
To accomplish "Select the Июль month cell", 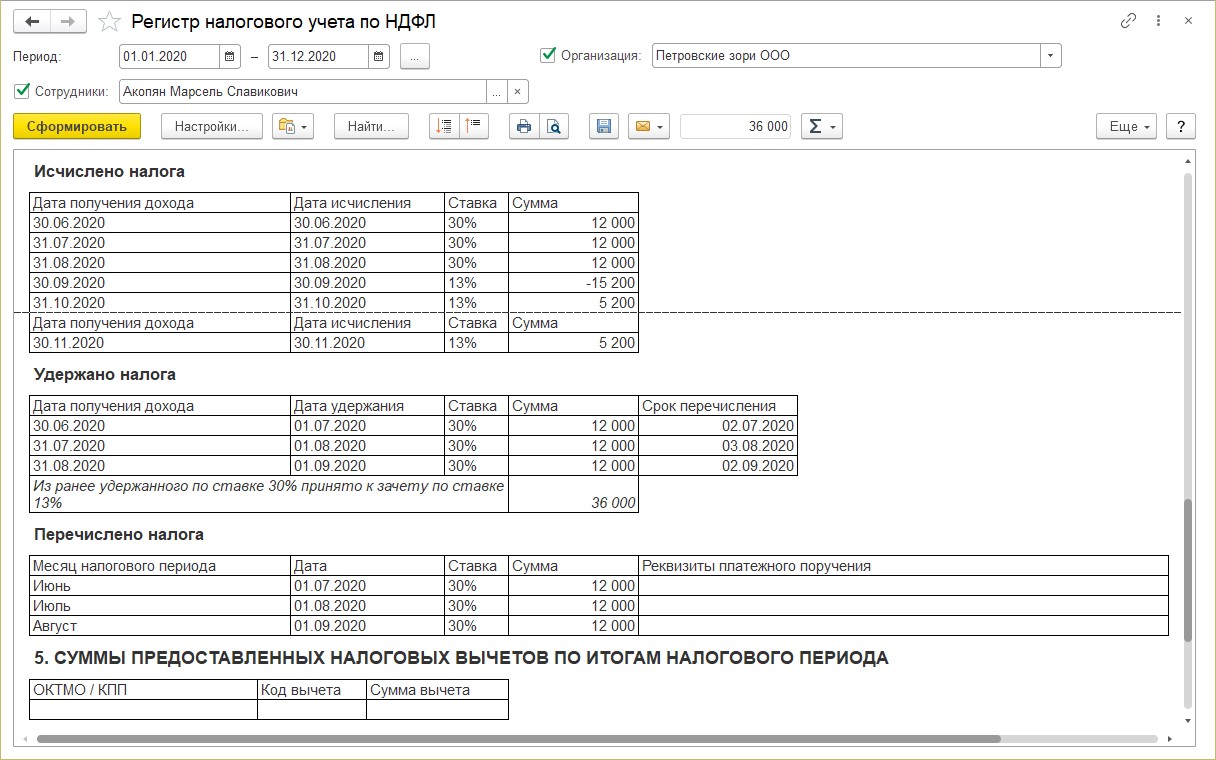I will 160,606.
